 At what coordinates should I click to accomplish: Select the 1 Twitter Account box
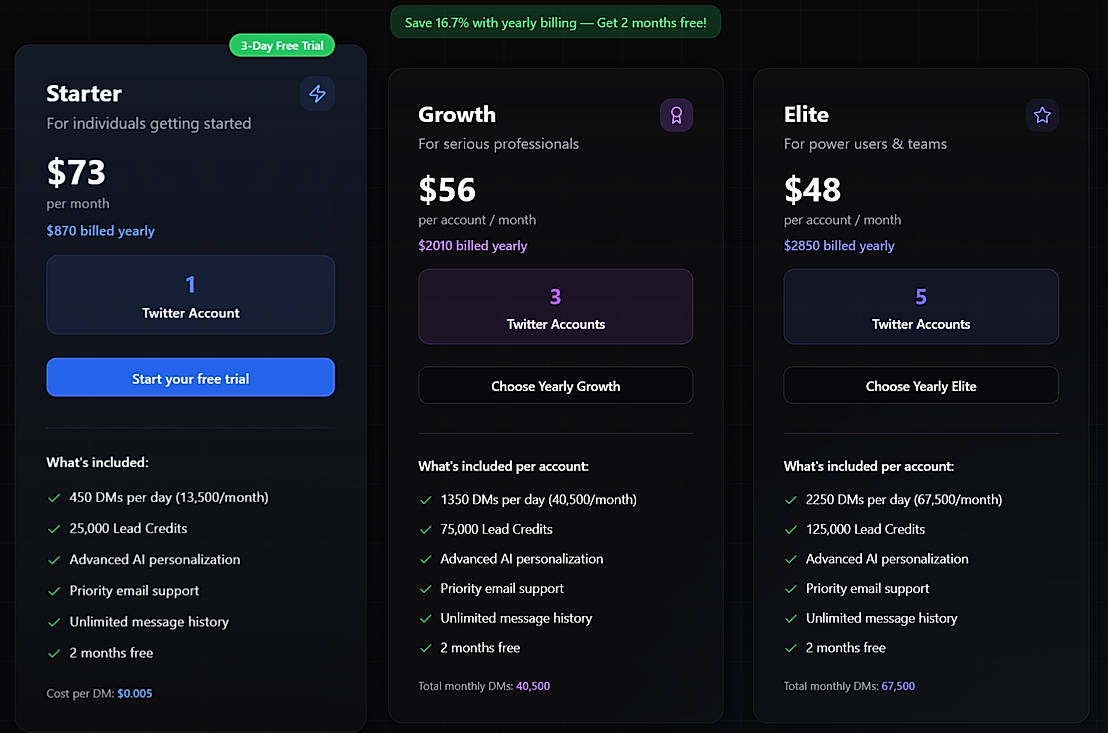[190, 295]
